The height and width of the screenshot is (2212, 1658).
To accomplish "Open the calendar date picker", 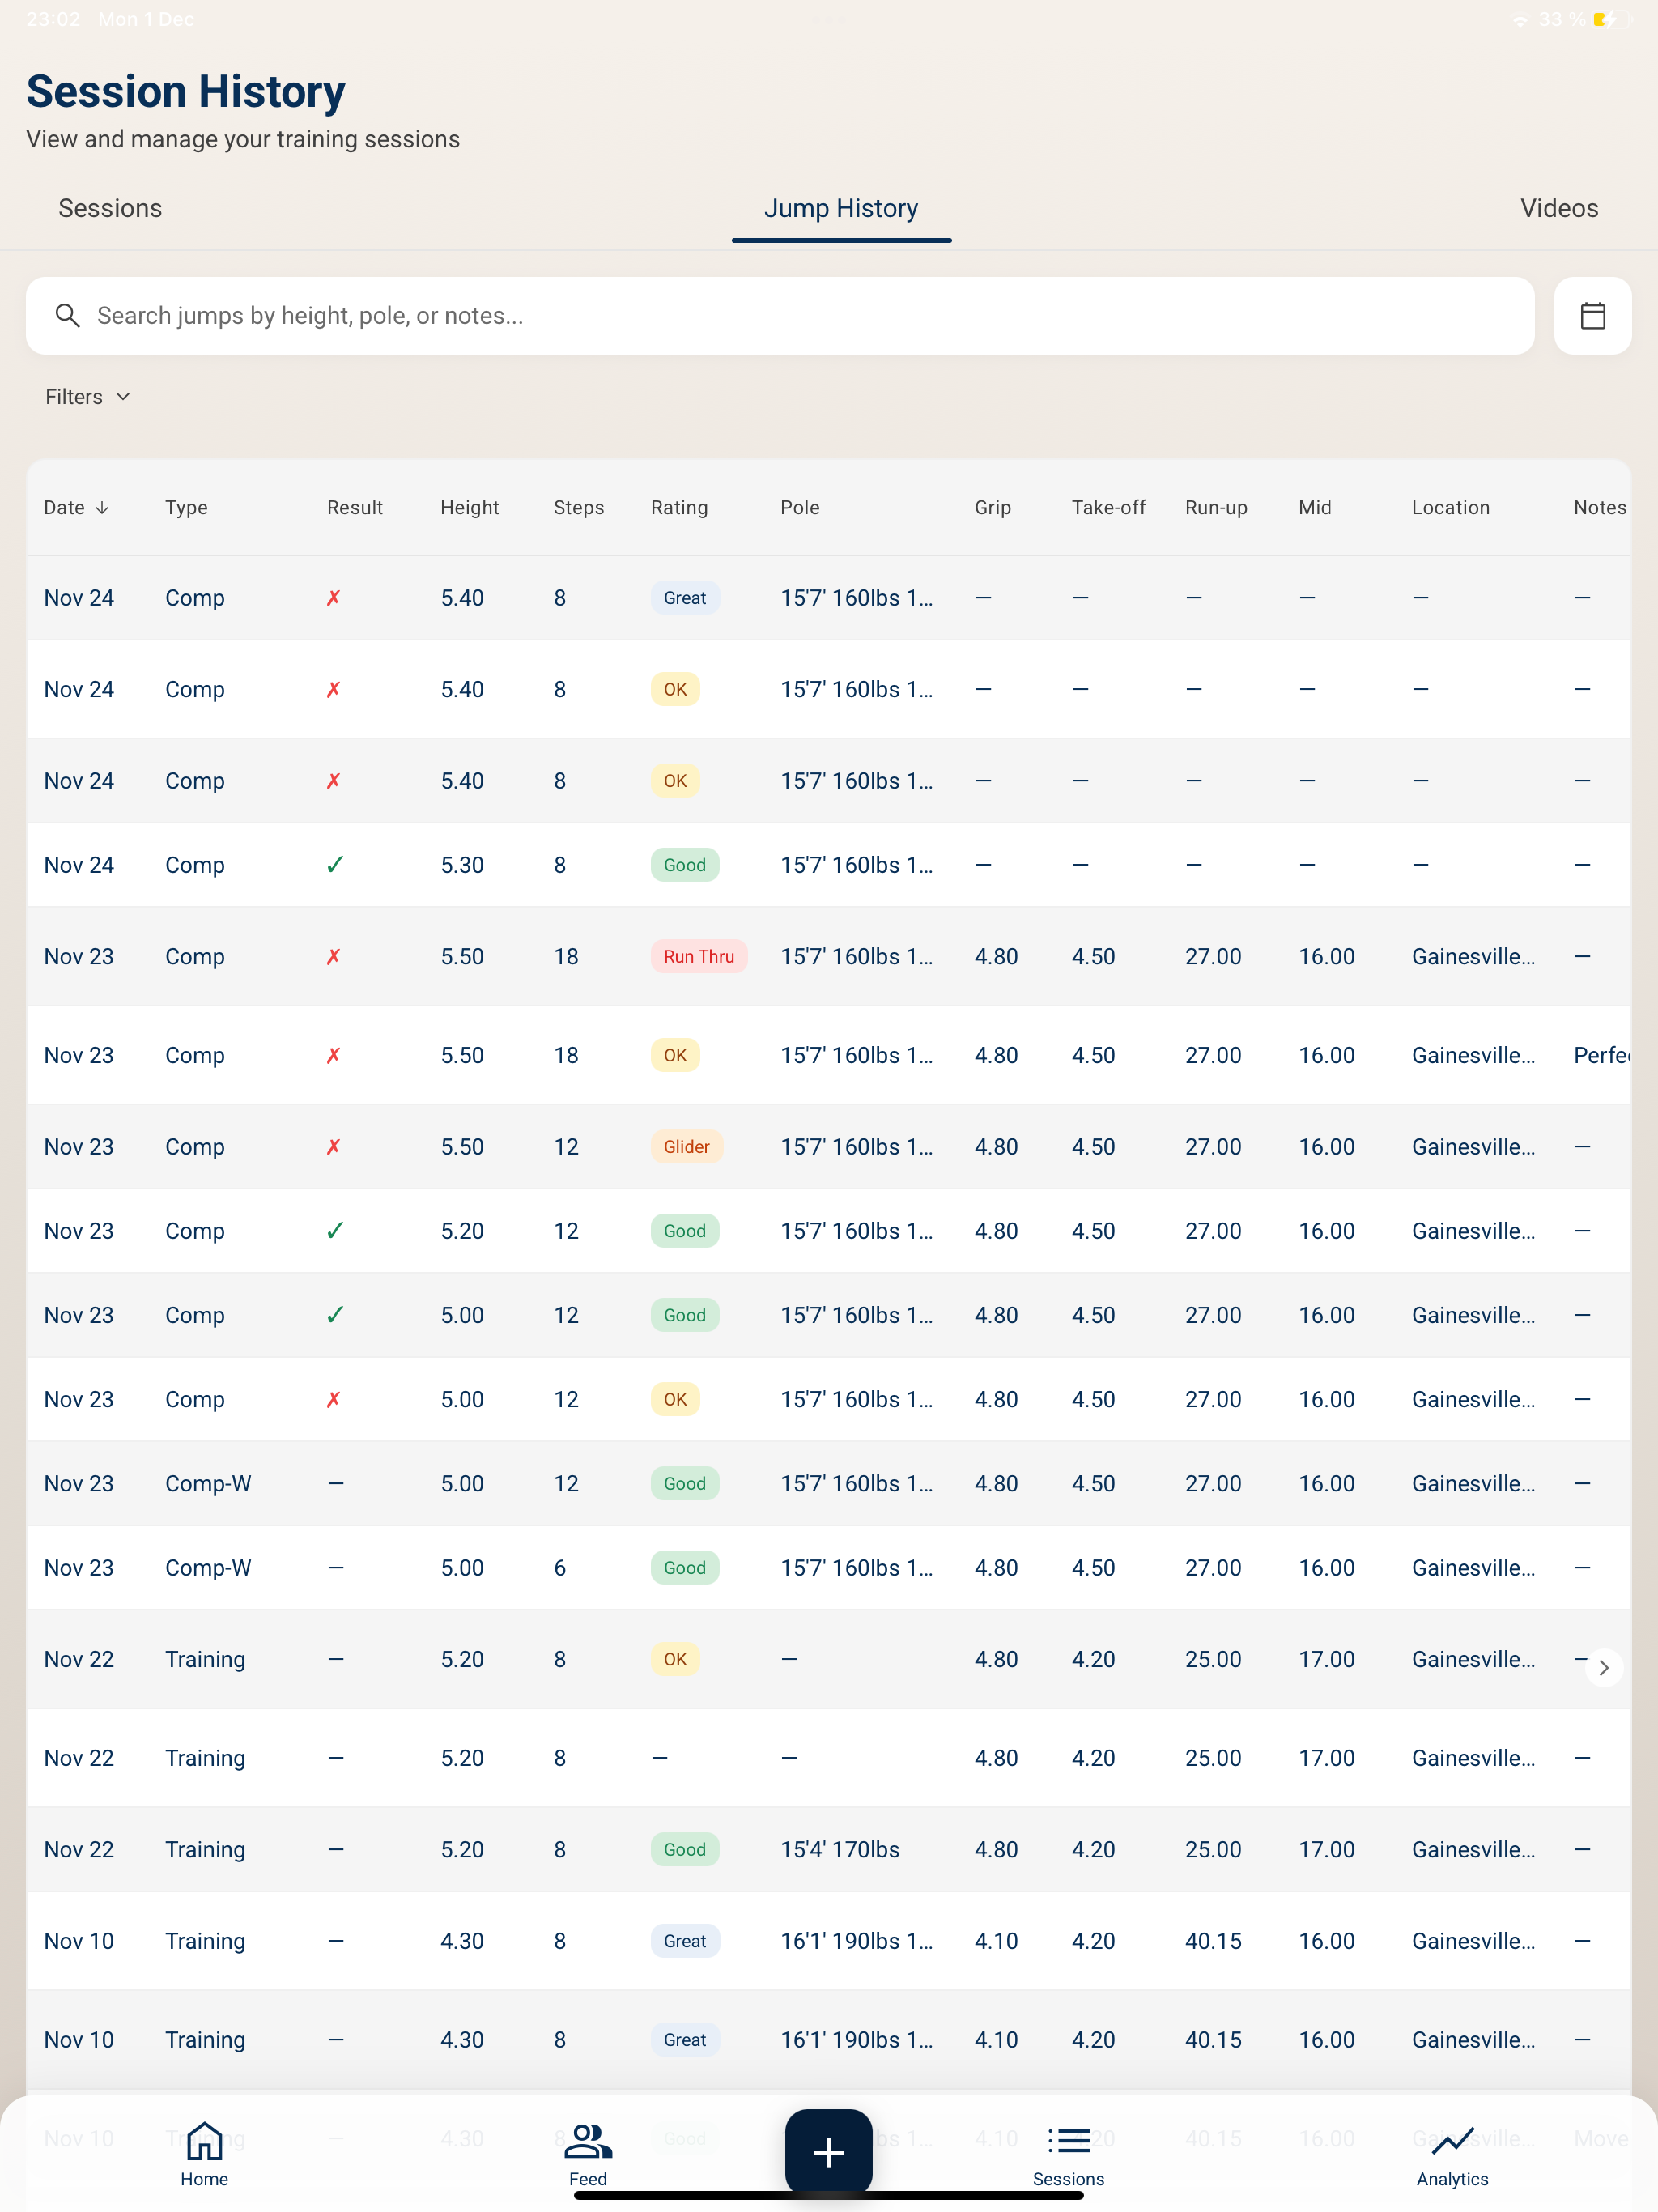I will [x=1592, y=316].
